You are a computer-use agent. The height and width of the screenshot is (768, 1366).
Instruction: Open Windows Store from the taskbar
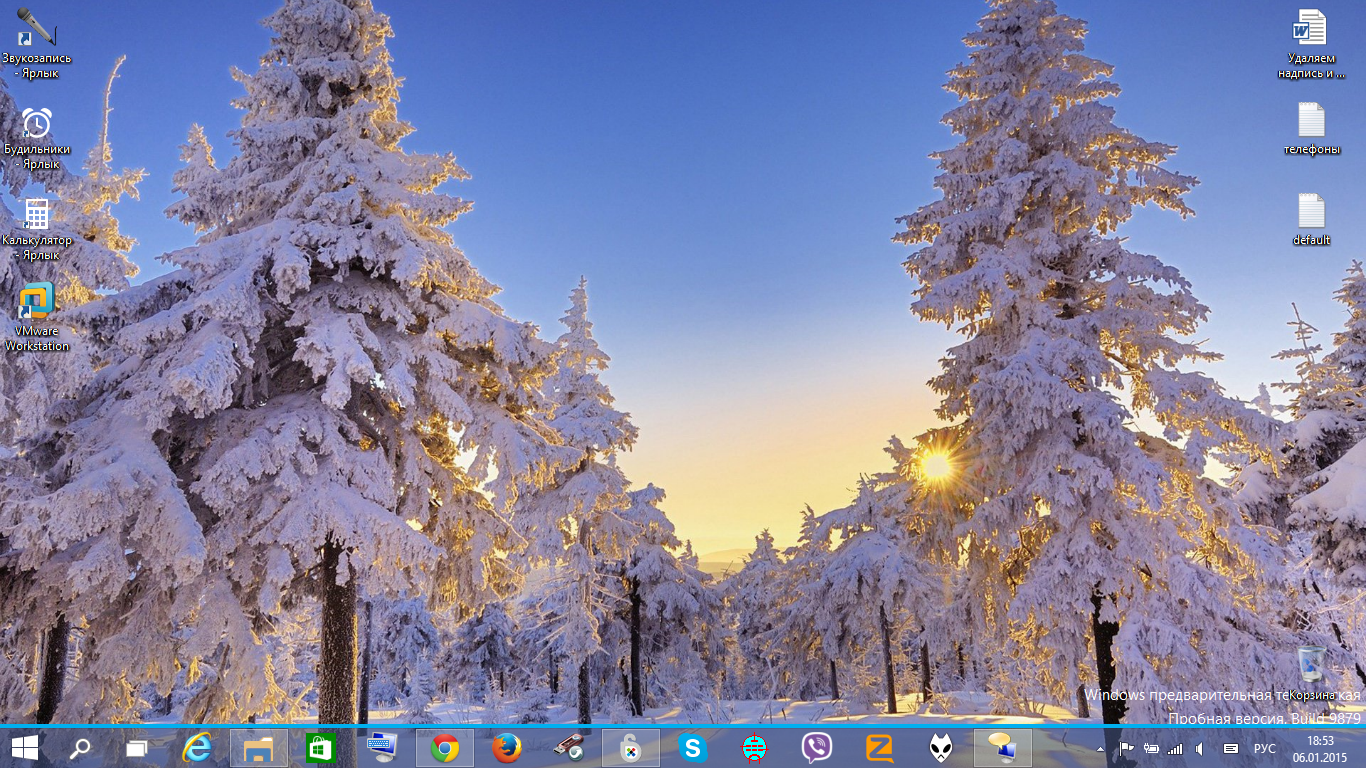pyautogui.click(x=320, y=747)
